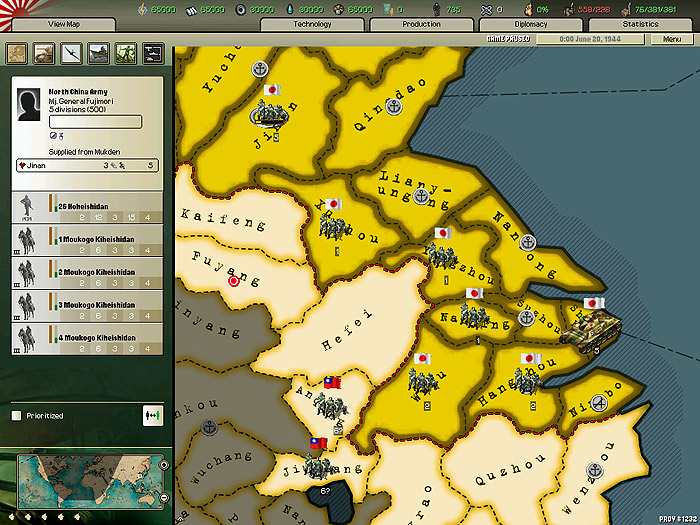
Task: Select the air units plane icon
Action: point(72,53)
